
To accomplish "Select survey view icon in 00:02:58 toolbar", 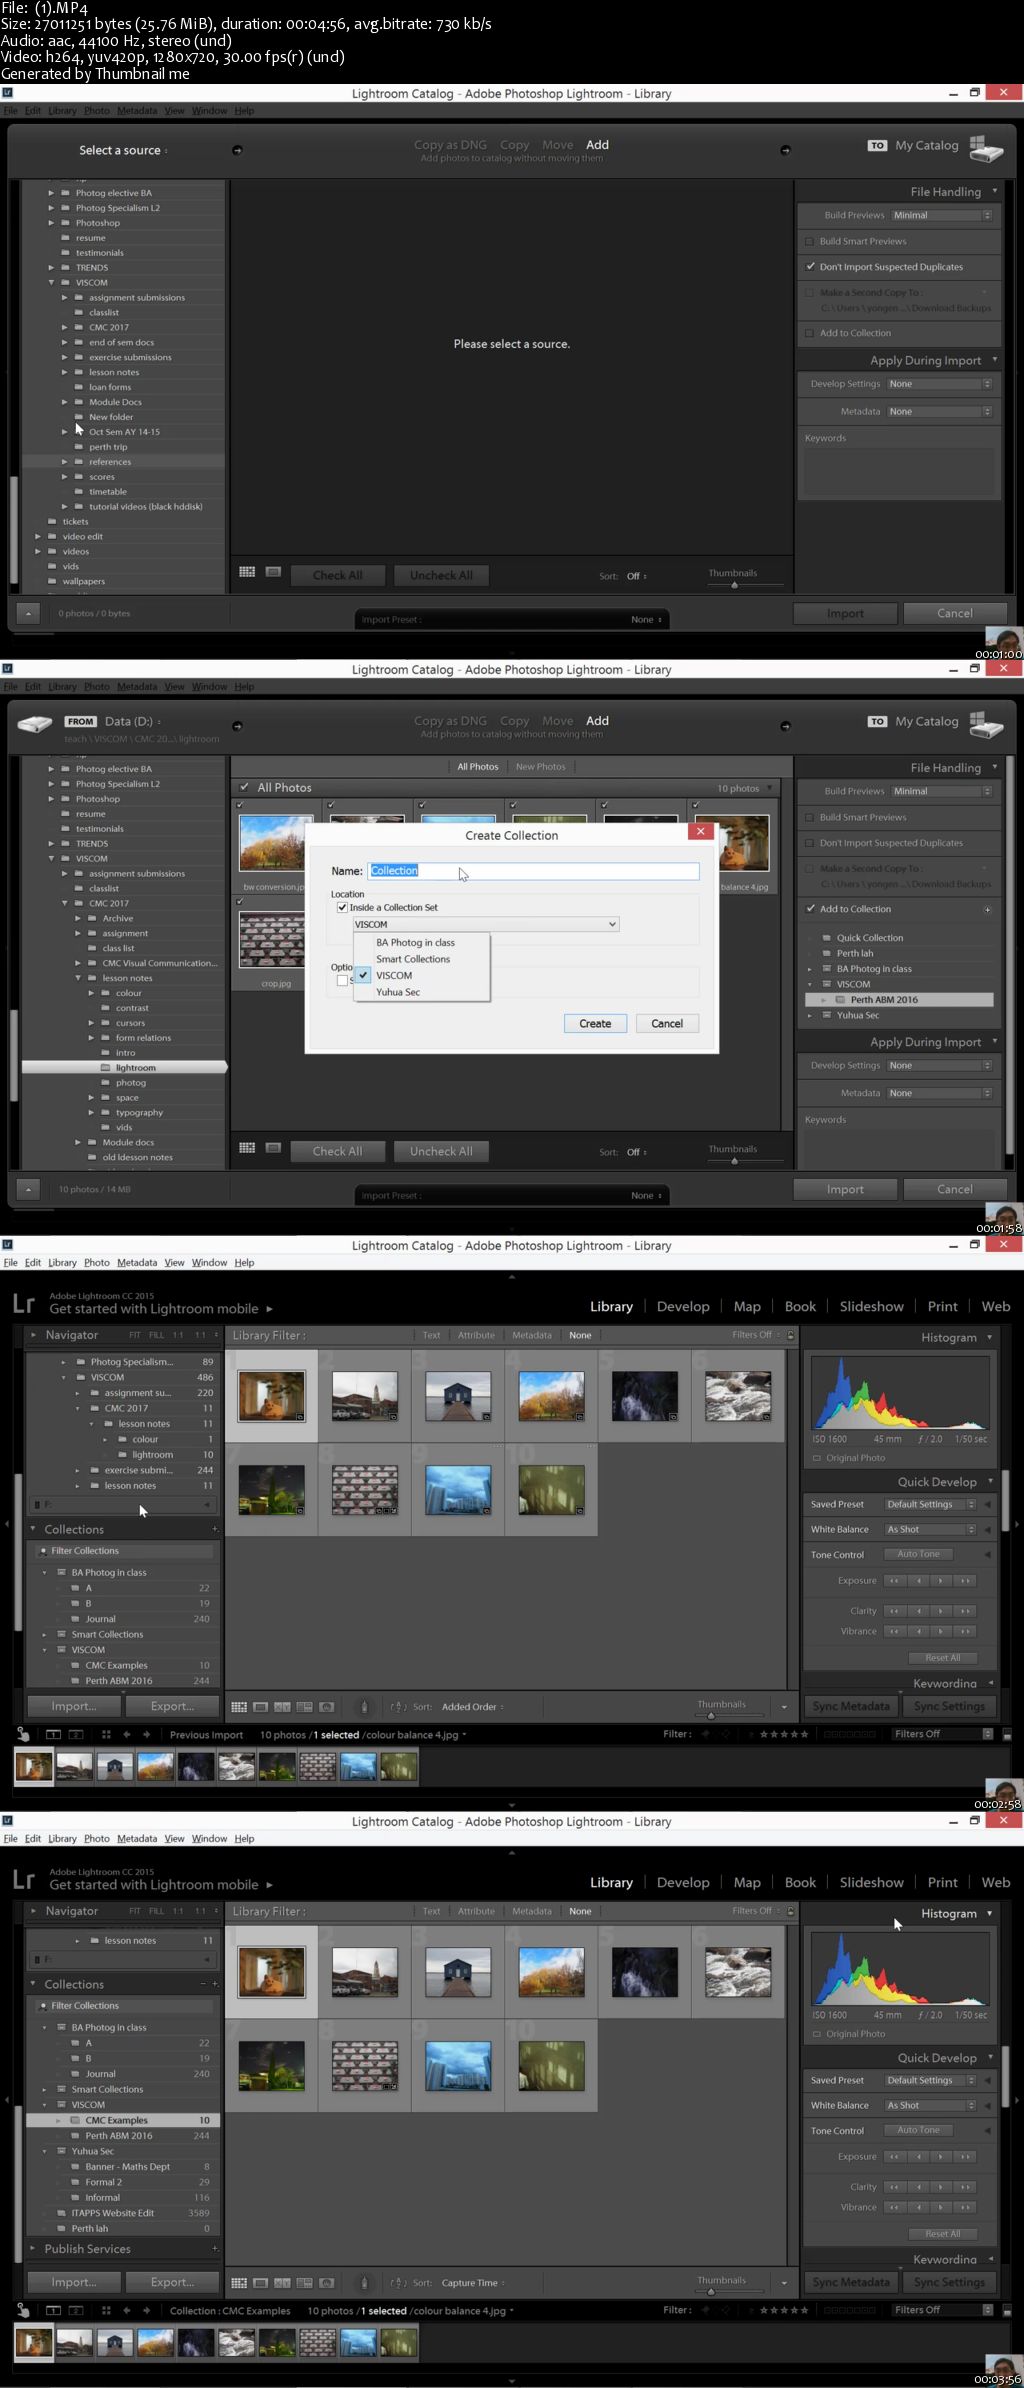I will 304,1707.
